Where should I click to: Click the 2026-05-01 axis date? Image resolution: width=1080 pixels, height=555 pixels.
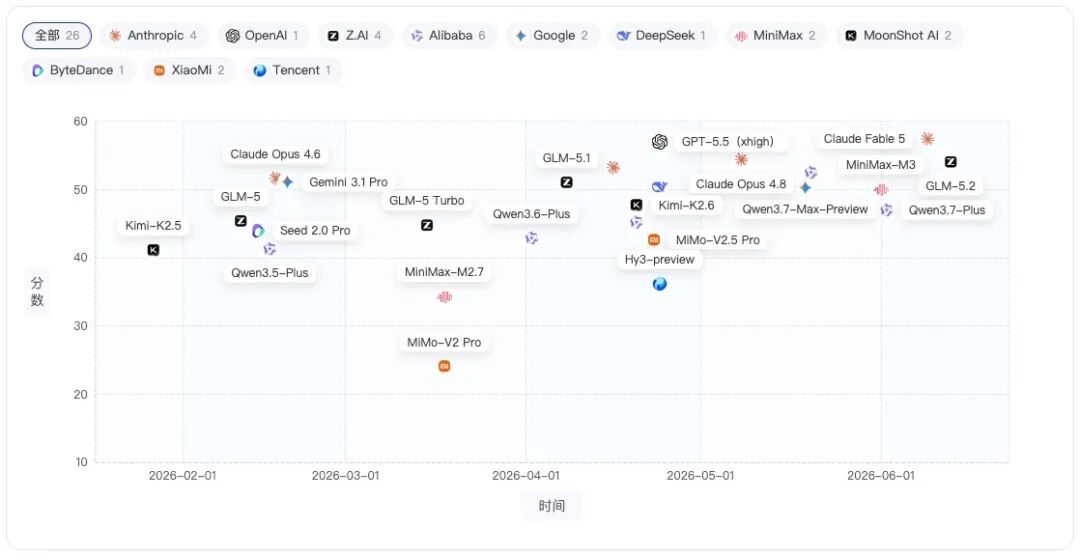tap(700, 475)
